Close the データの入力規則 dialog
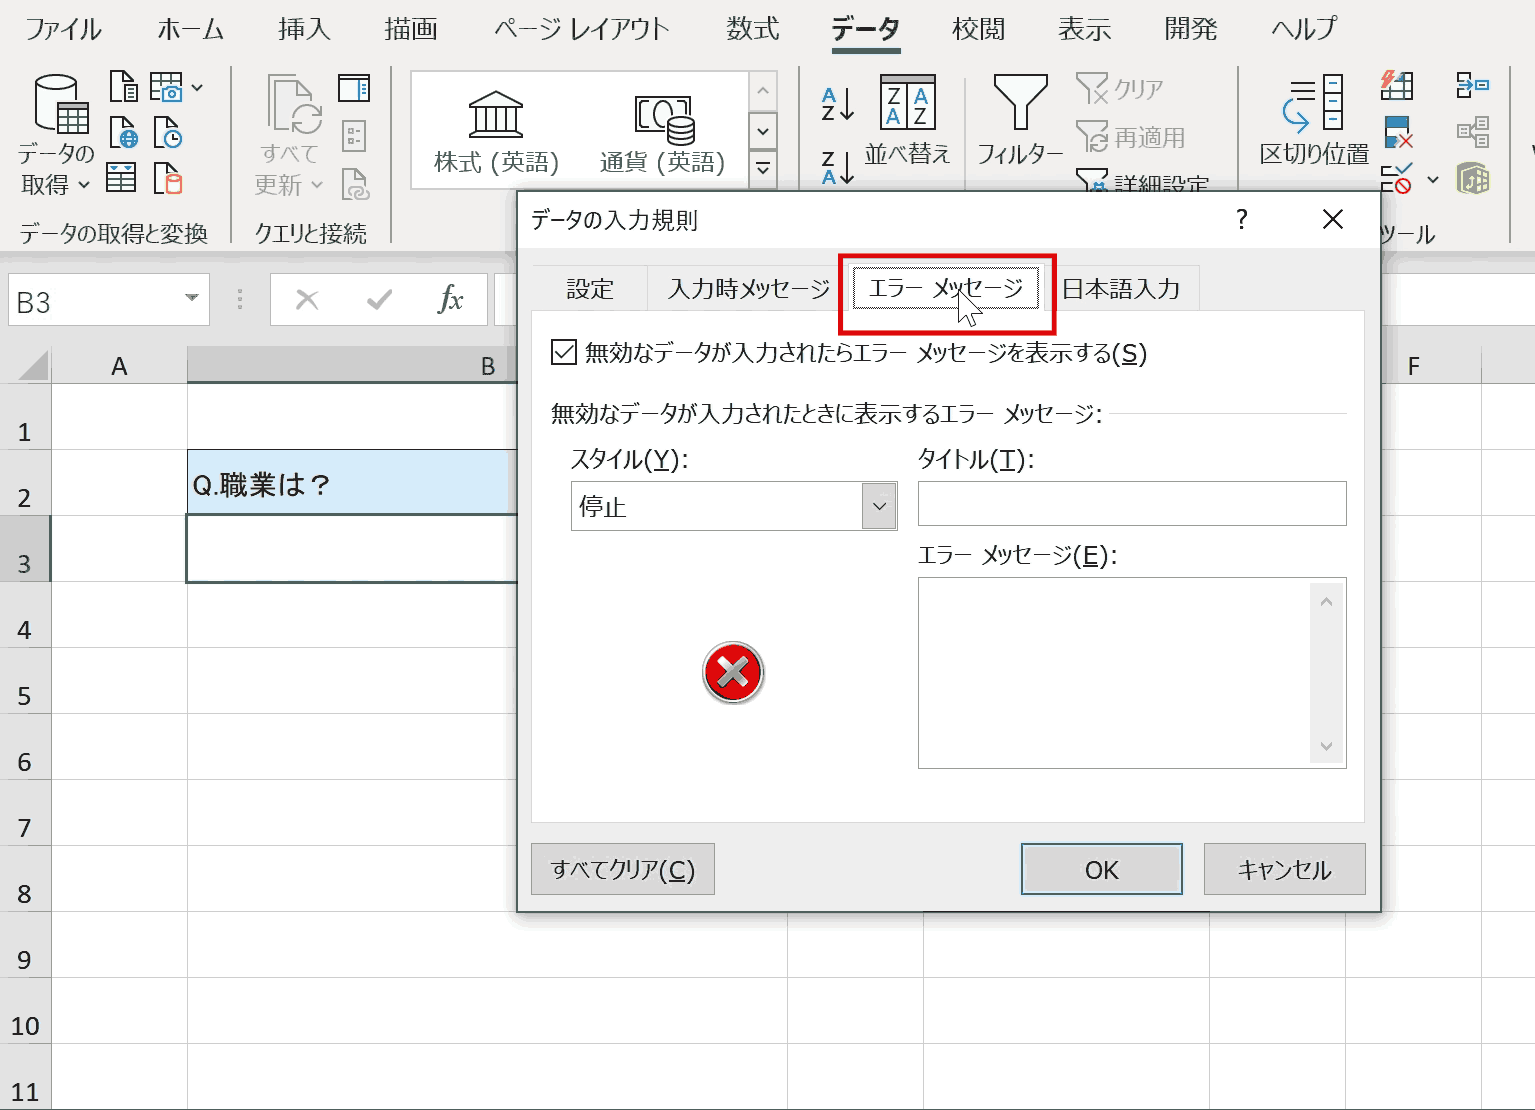Viewport: 1535px width, 1110px height. (x=1333, y=219)
